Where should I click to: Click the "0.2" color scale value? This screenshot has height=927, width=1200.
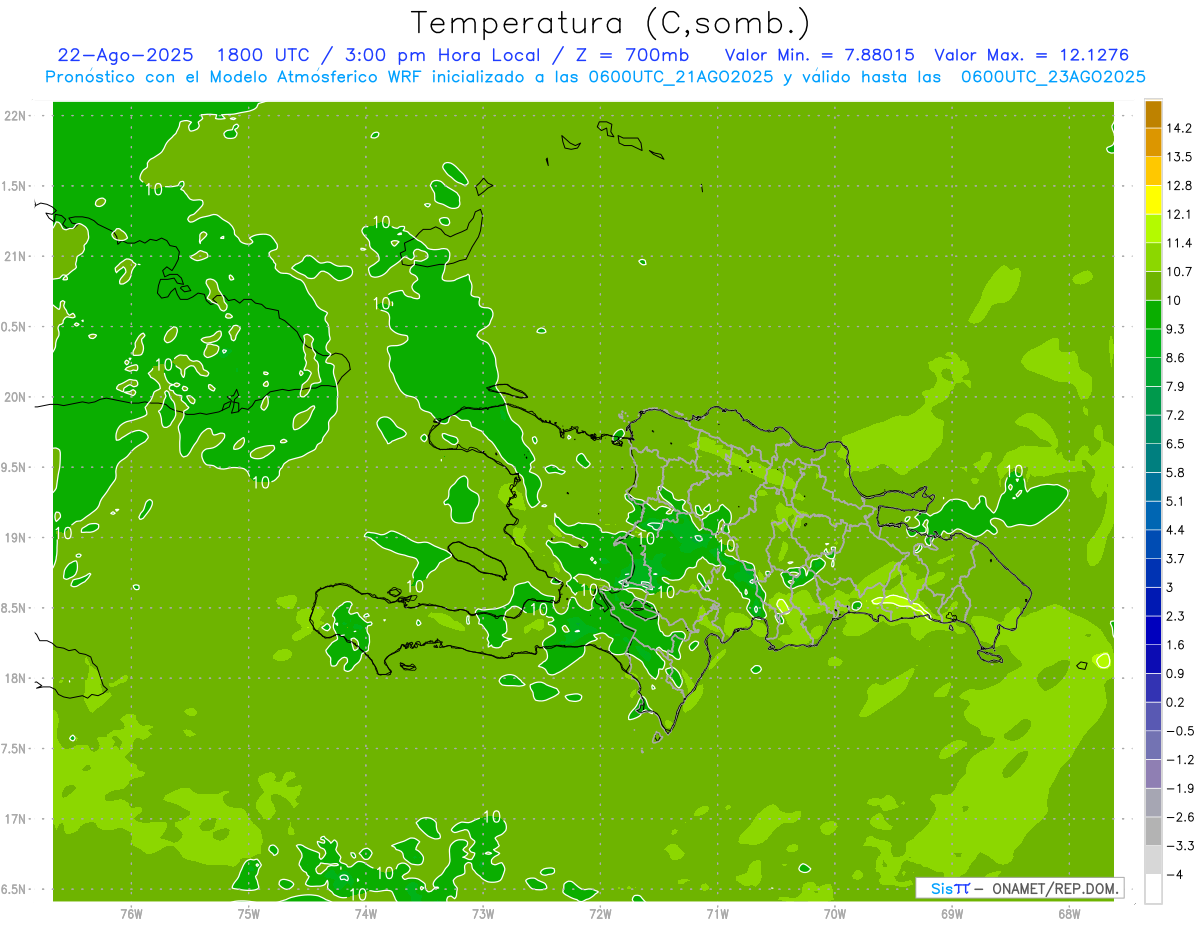coord(1176,702)
